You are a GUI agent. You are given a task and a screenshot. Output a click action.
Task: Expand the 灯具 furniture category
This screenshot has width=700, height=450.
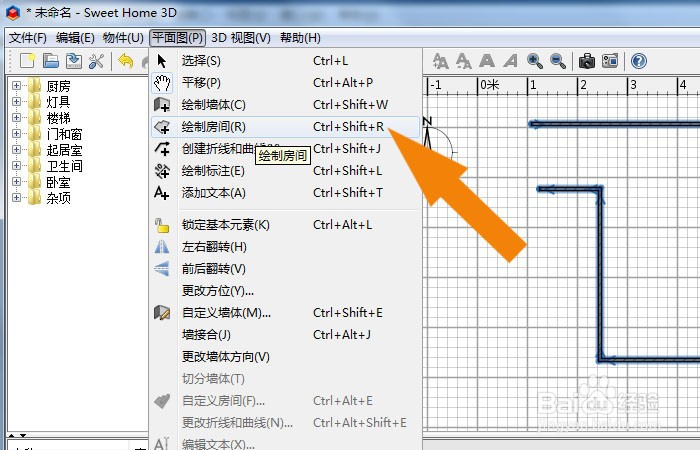click(16, 101)
